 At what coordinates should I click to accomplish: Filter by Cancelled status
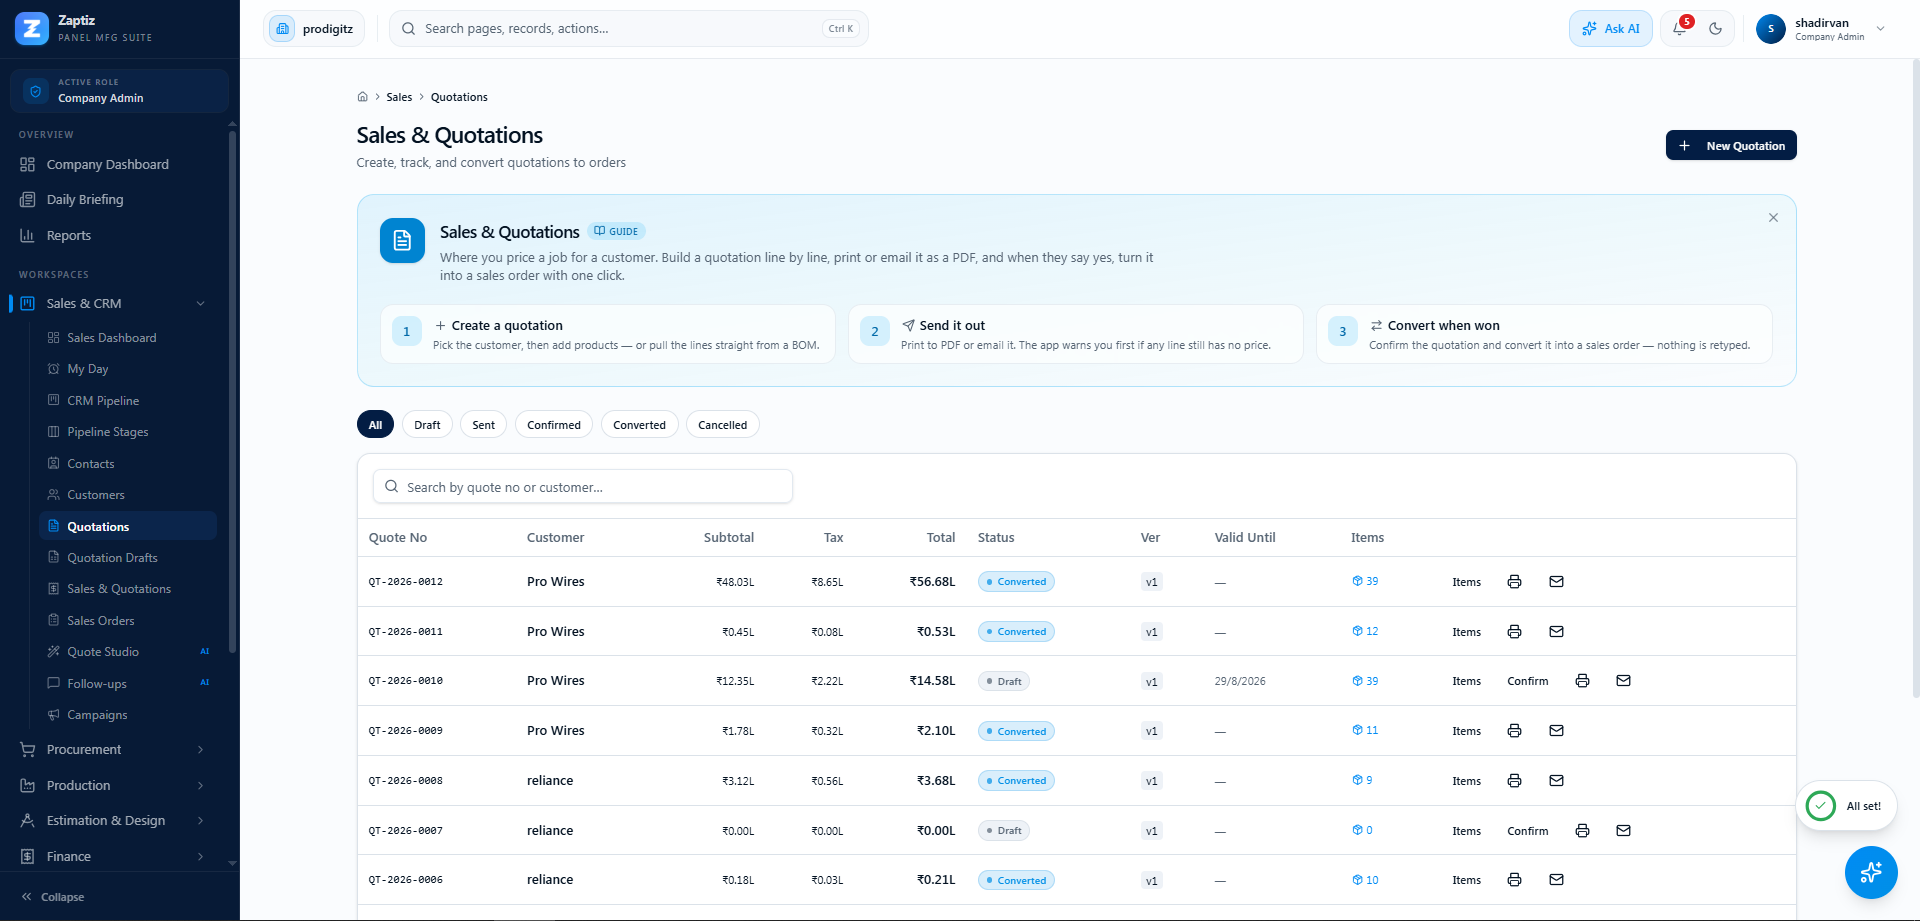[x=722, y=425]
